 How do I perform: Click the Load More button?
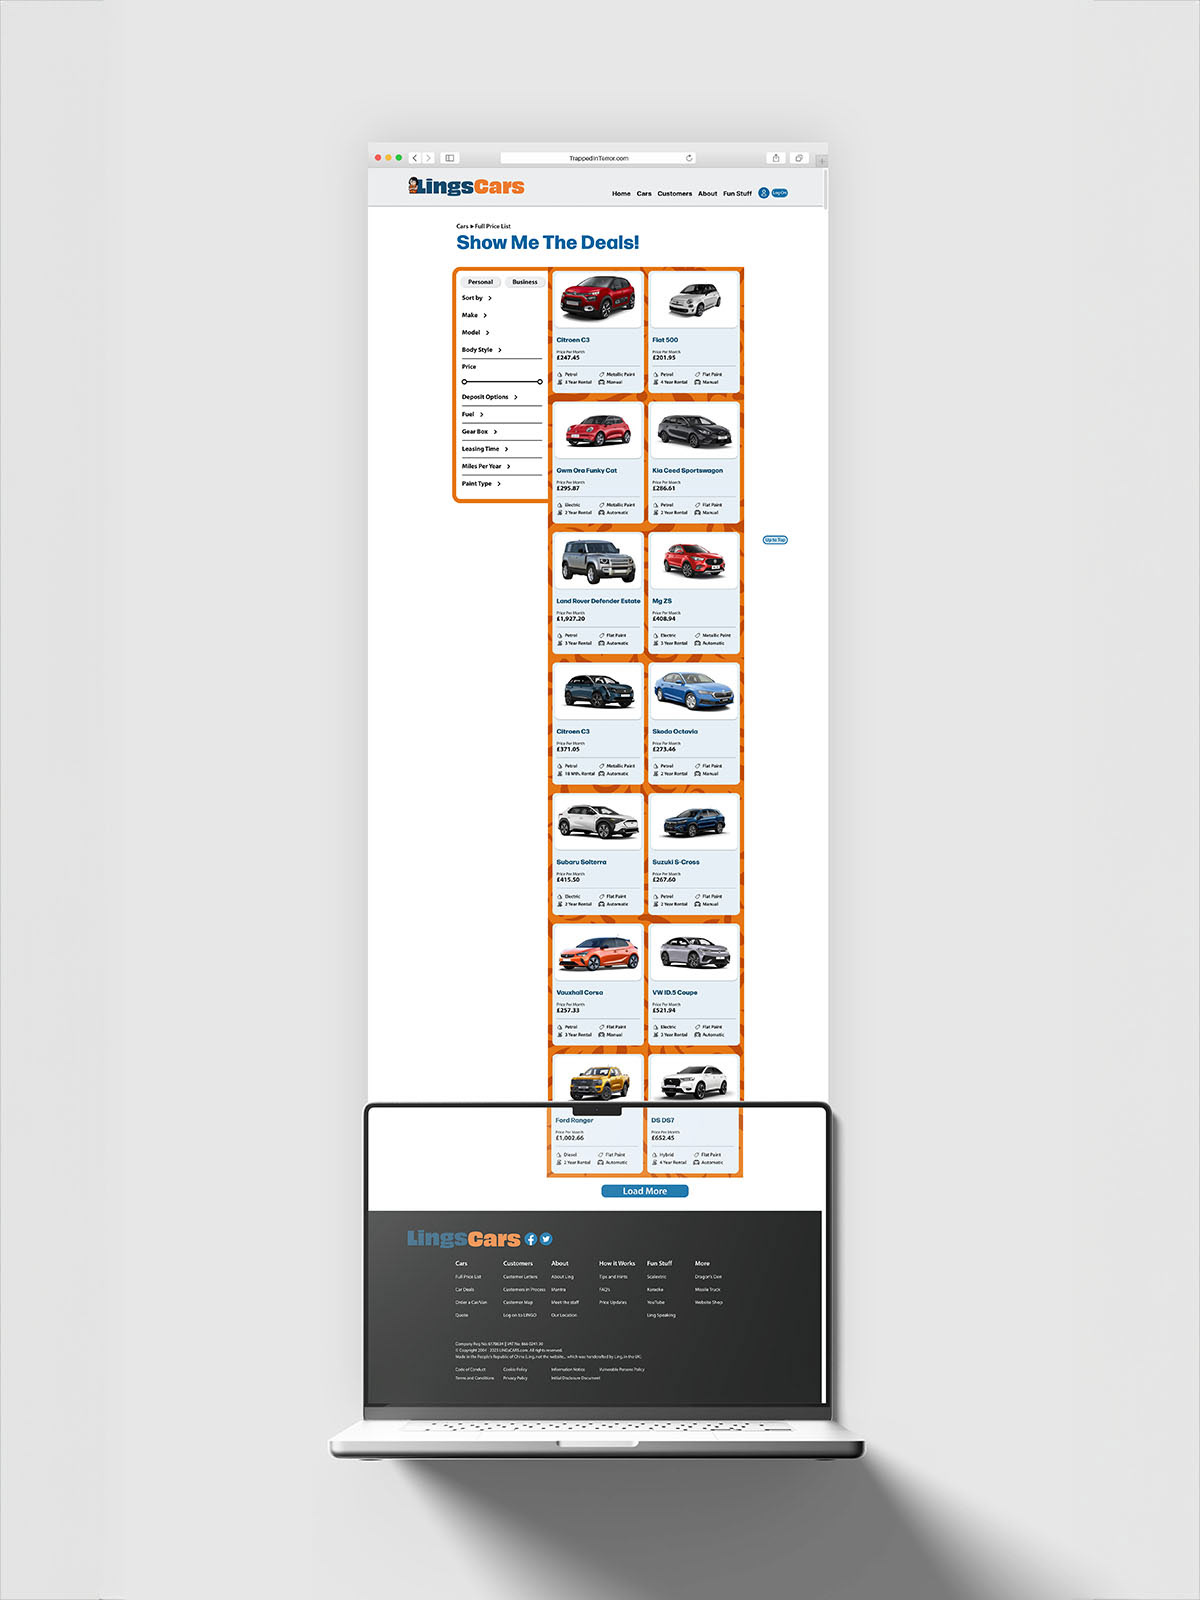click(x=645, y=1191)
